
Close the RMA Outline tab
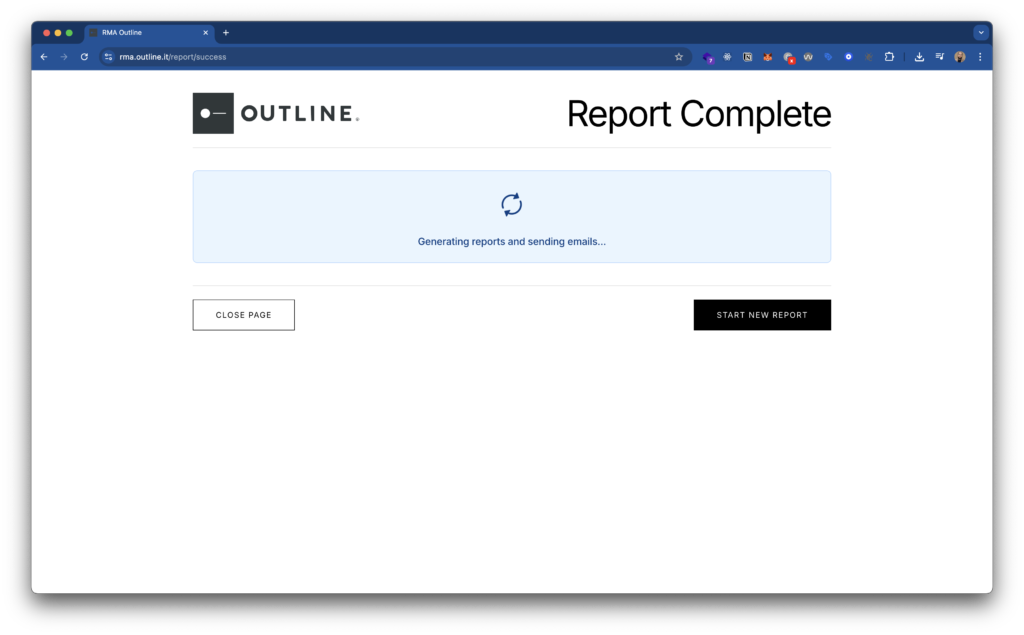[206, 32]
